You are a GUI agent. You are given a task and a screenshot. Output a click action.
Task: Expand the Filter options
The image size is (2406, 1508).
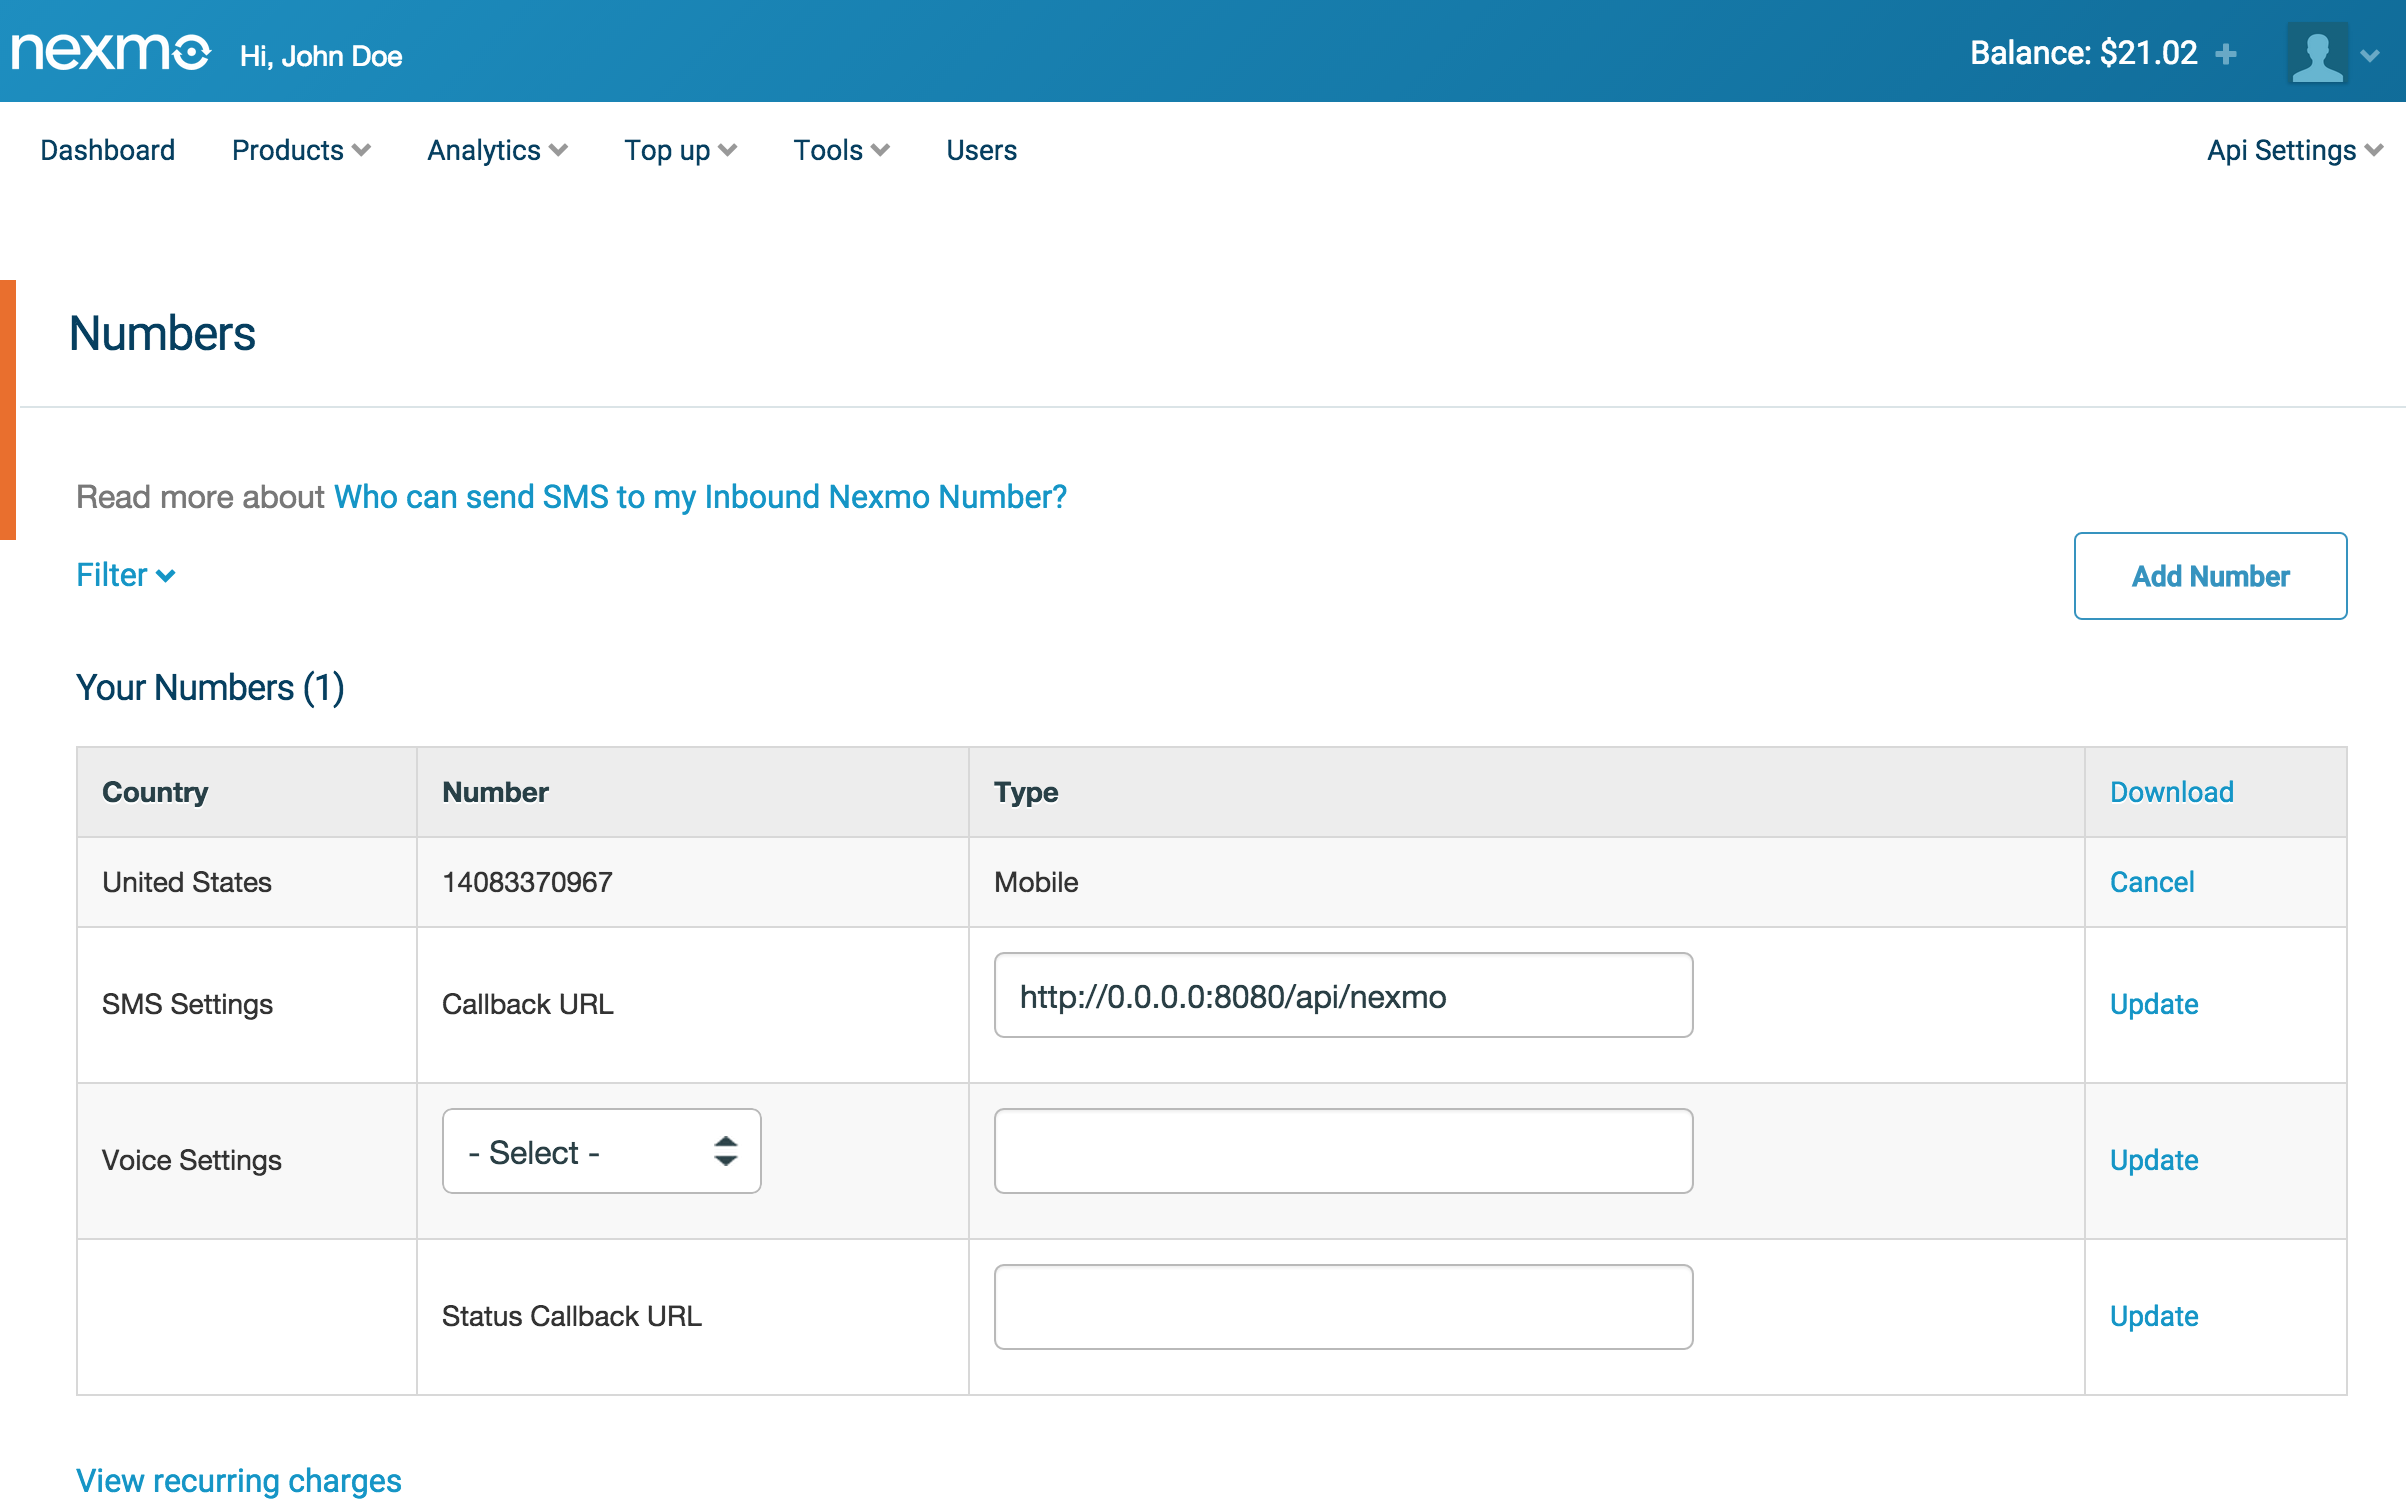(x=126, y=575)
